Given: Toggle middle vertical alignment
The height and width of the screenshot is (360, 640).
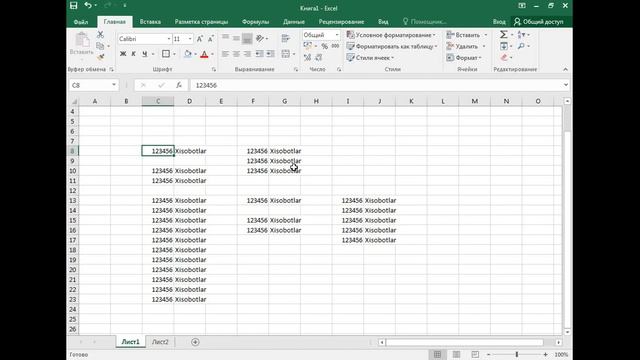Looking at the screenshot, I should coord(236,38).
